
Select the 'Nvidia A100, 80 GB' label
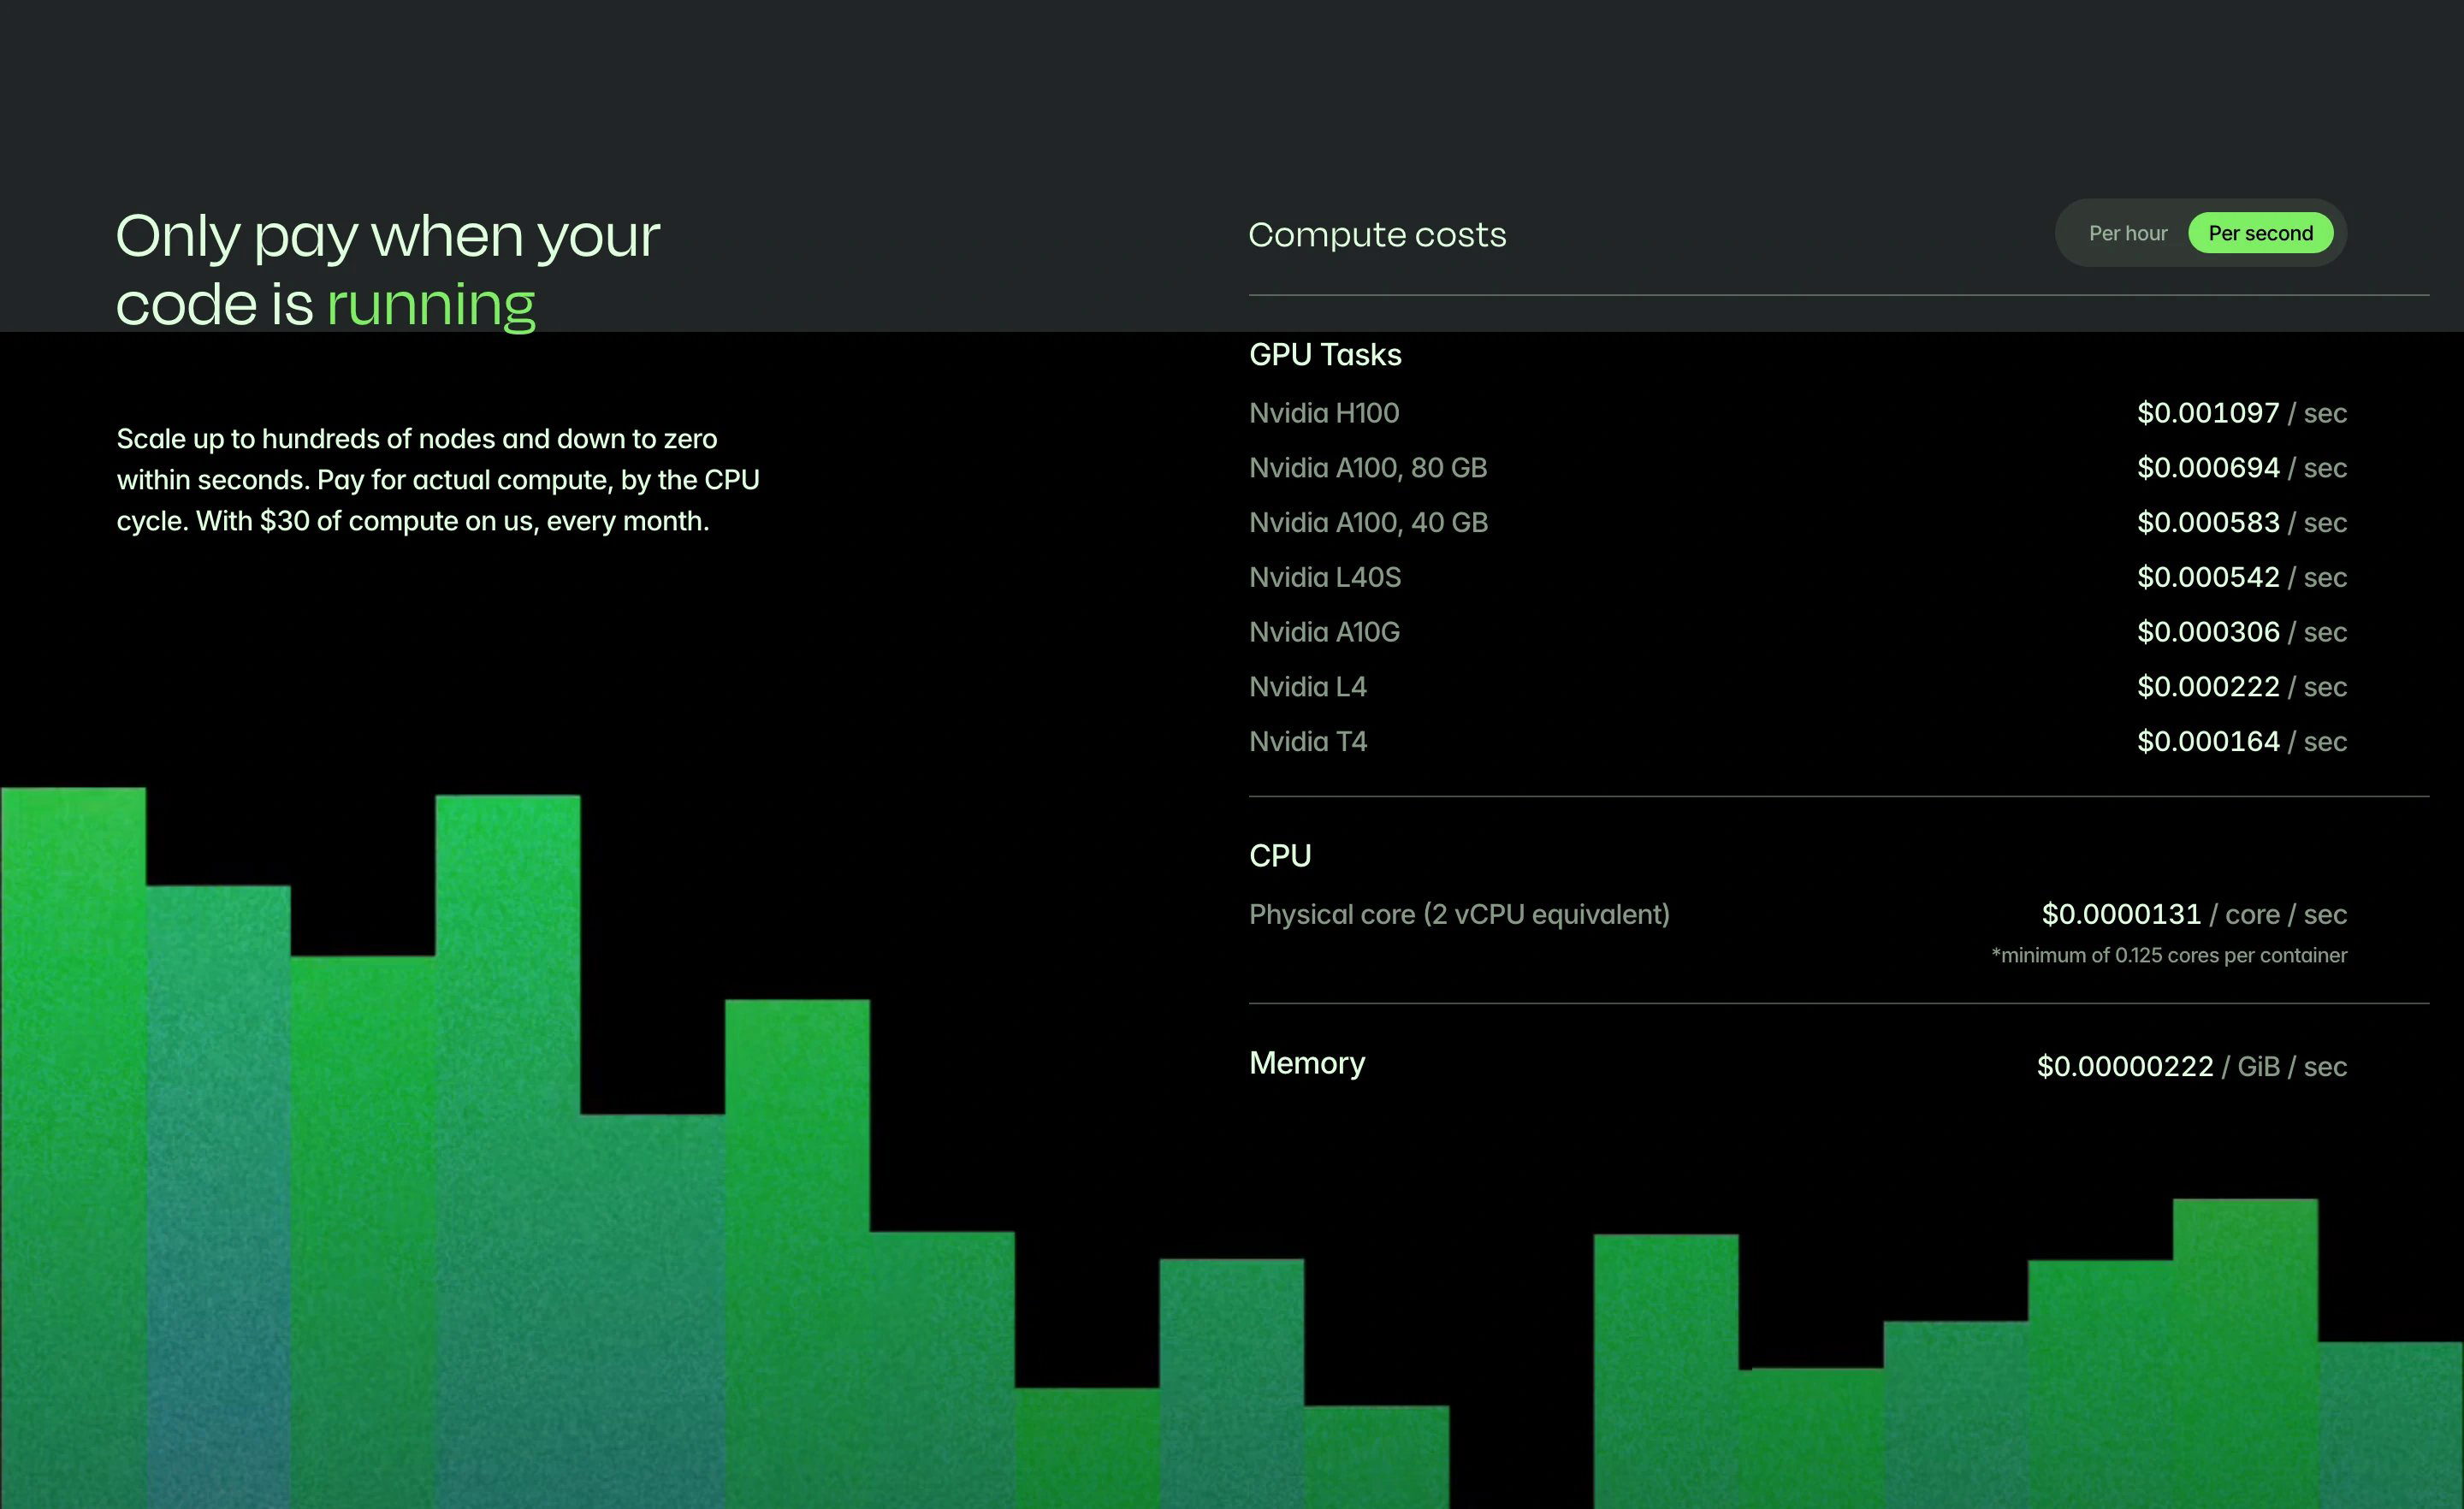tap(1368, 468)
